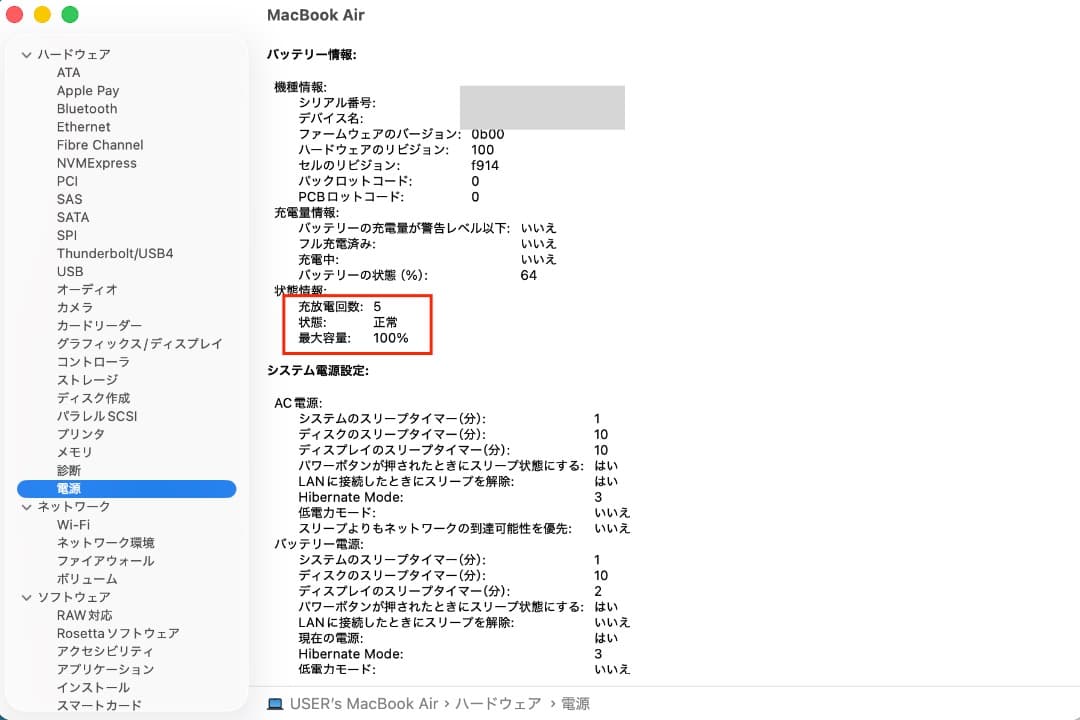Open the カメラ entry
This screenshot has height=720, width=1080.
tap(74, 307)
